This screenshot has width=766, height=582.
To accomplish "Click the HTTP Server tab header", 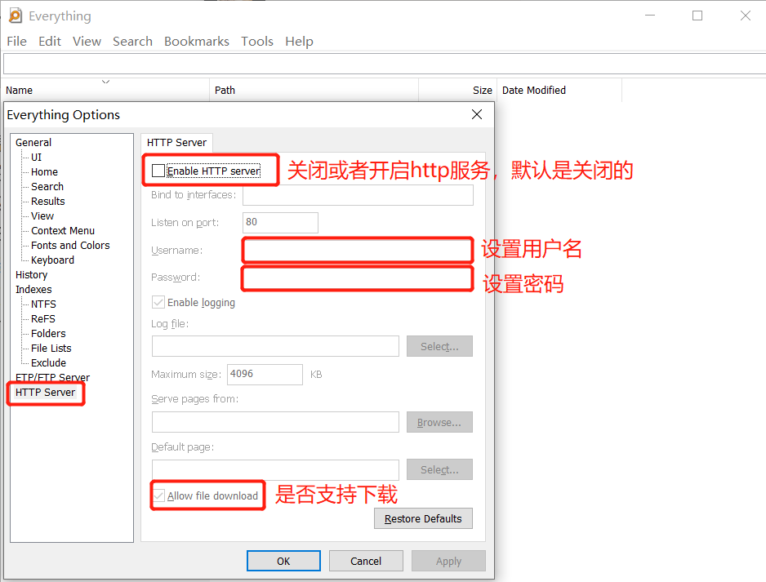I will [x=176, y=142].
